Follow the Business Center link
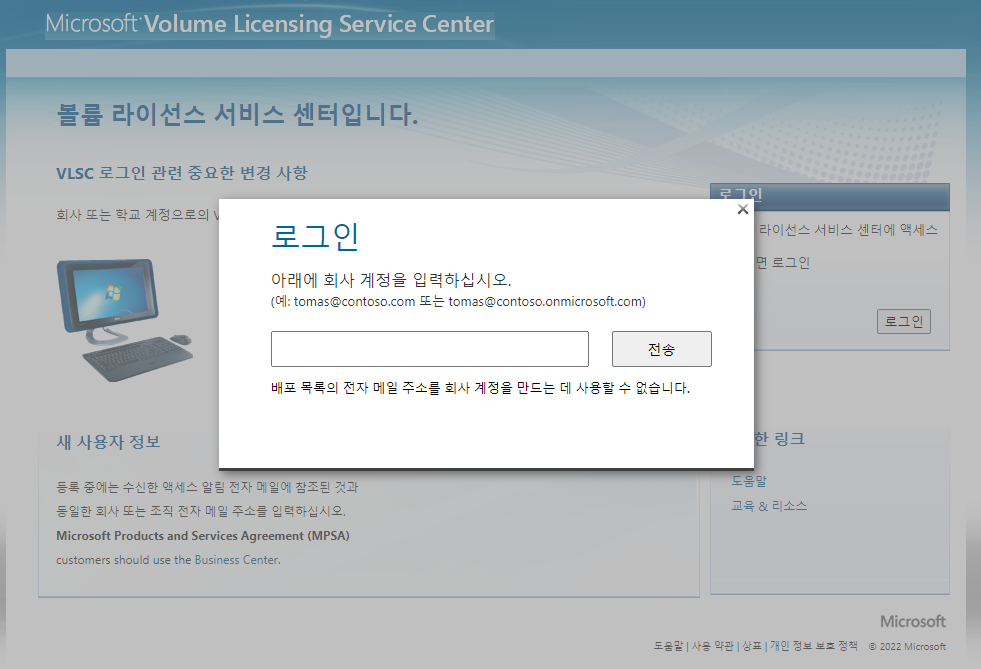The image size is (981, 669). 237,559
